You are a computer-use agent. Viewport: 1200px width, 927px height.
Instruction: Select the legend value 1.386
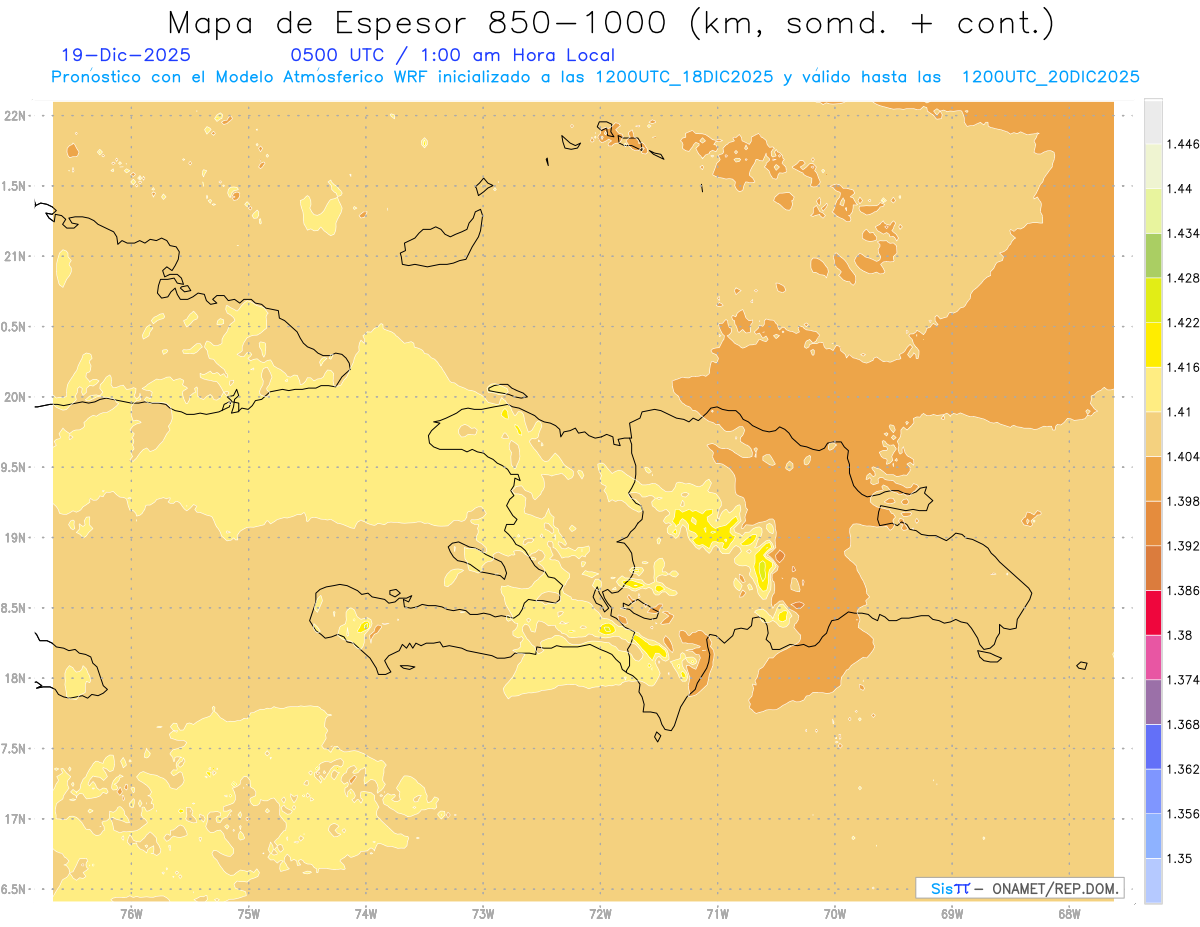pos(1183,591)
